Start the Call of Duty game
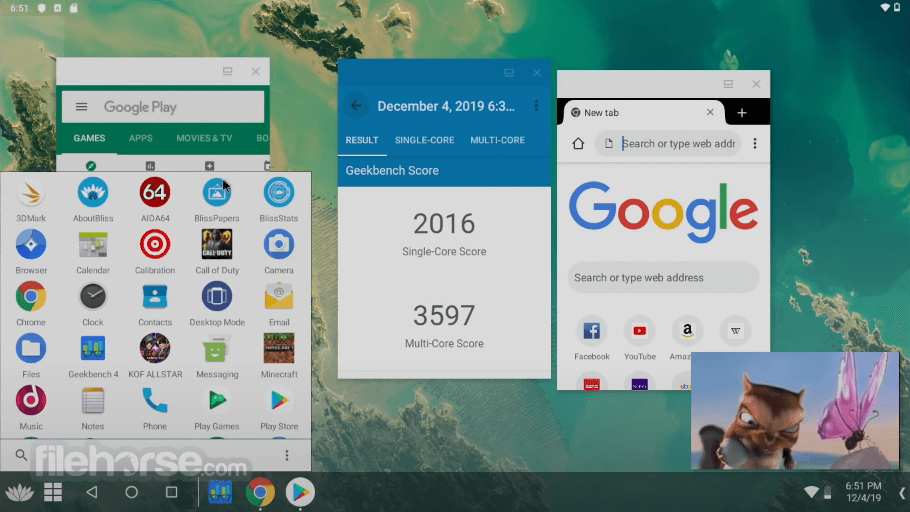Viewport: 910px width, 512px height. click(x=217, y=244)
